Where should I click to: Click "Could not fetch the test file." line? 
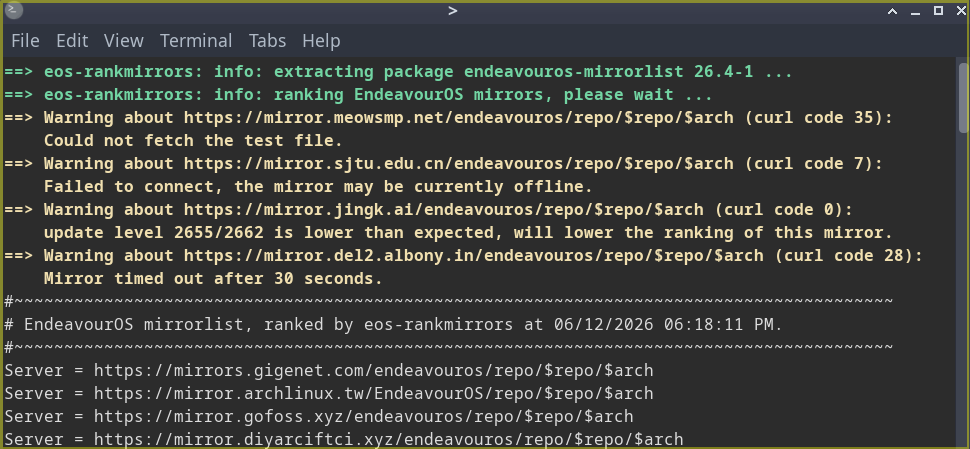pyautogui.click(x=193, y=140)
